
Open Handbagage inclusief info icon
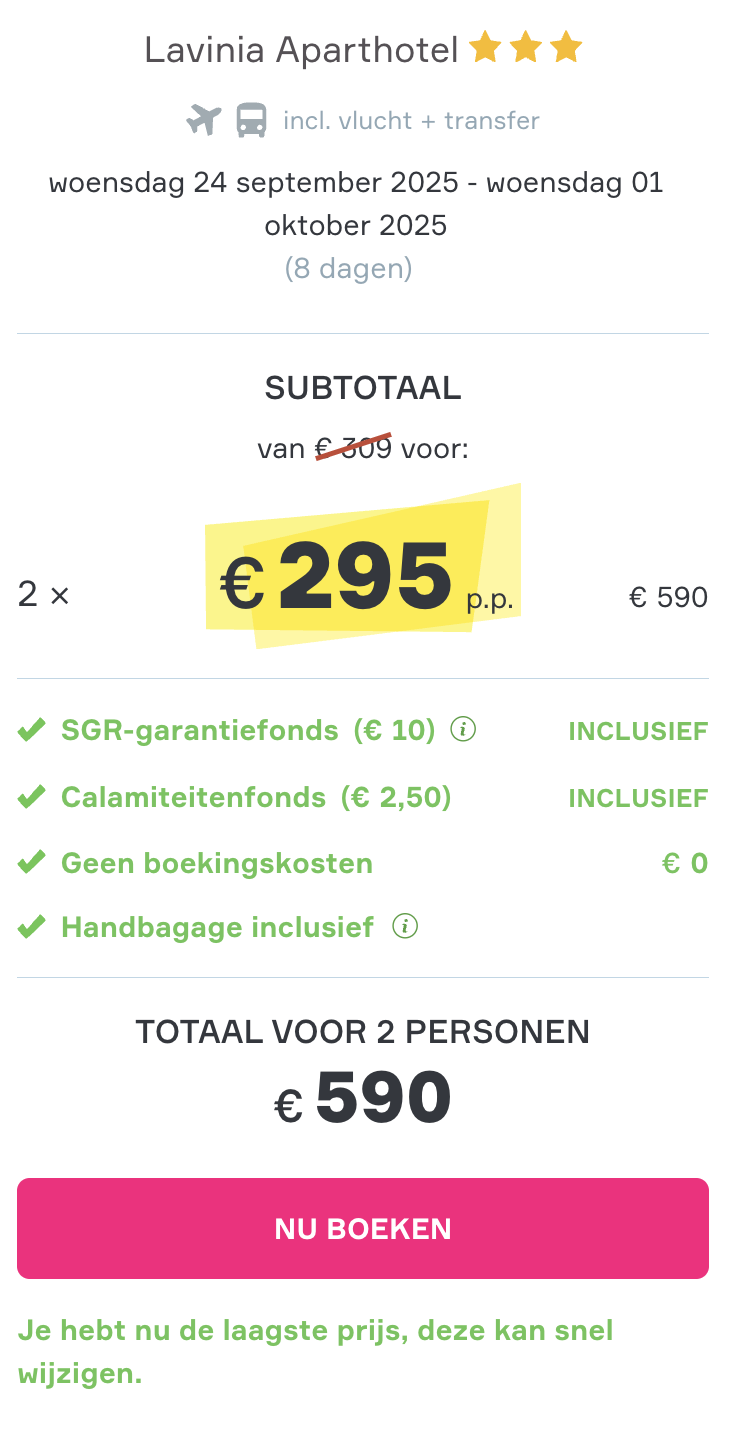[405, 927]
